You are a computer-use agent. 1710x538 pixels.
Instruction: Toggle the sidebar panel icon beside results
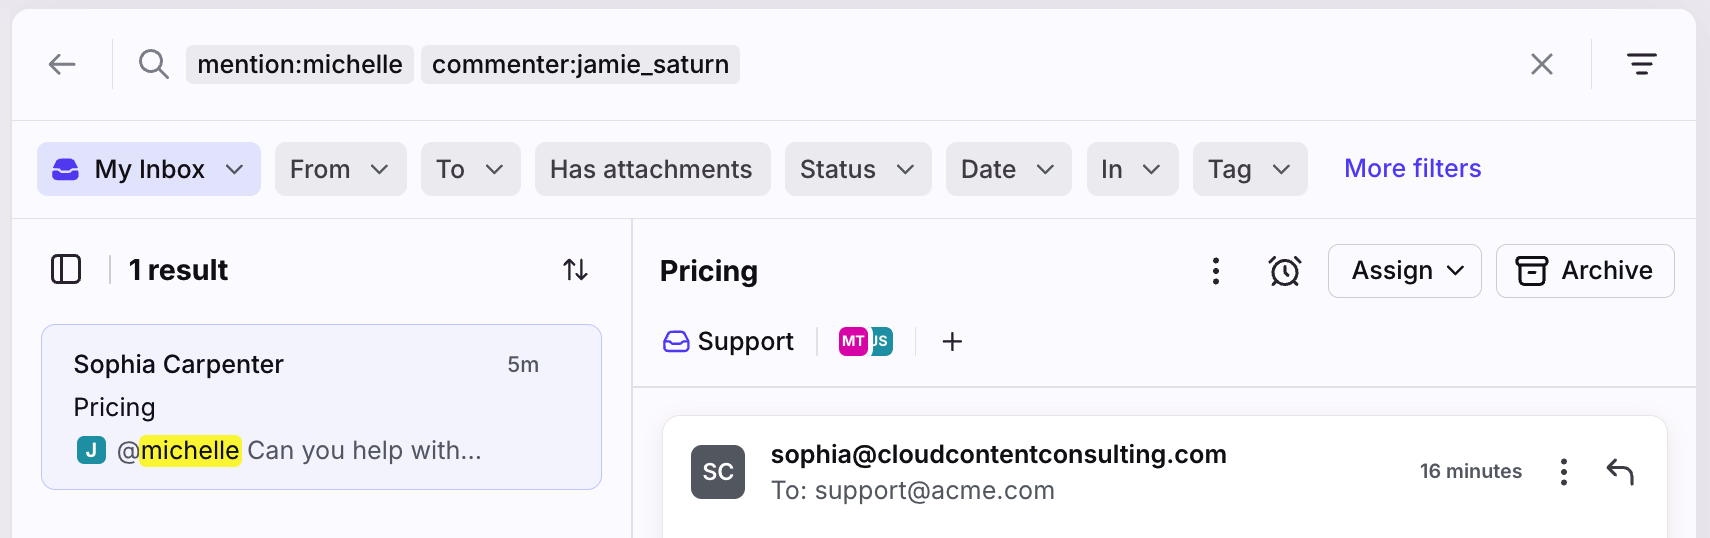pos(66,270)
